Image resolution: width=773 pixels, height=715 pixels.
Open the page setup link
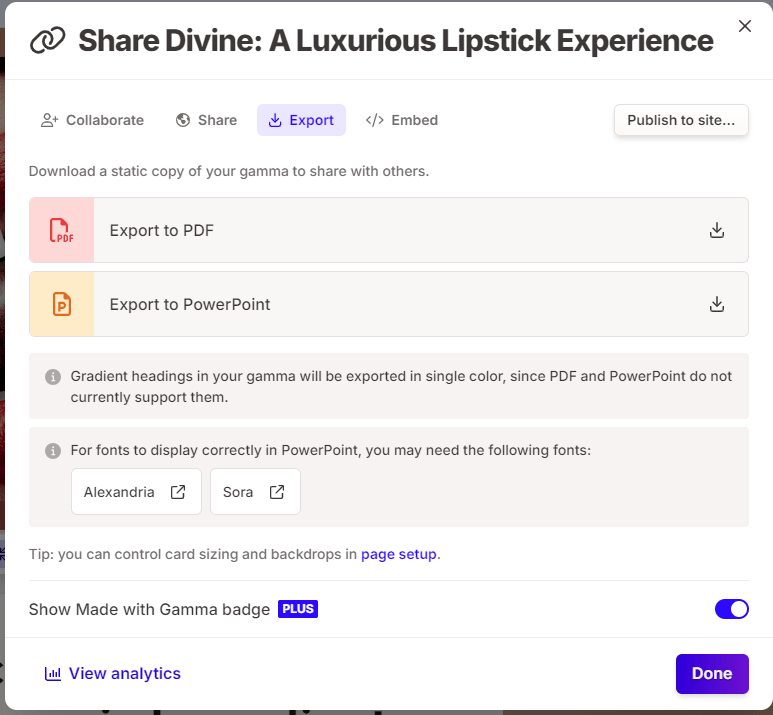tap(398, 554)
